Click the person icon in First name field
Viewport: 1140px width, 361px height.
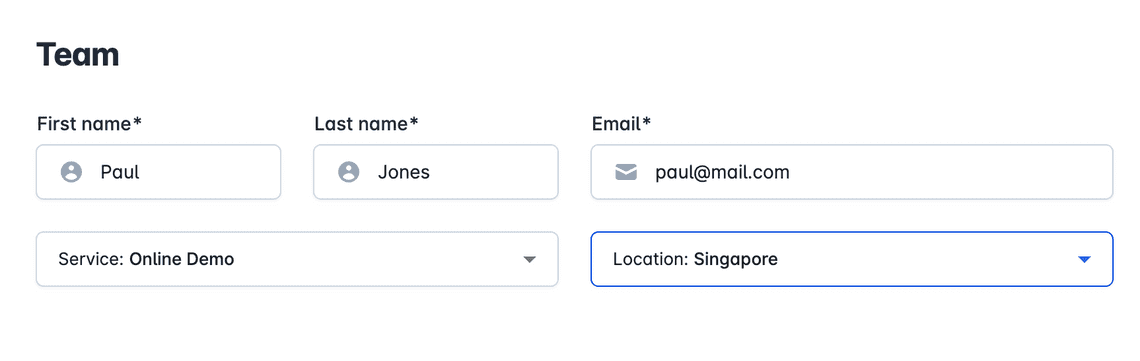[71, 172]
